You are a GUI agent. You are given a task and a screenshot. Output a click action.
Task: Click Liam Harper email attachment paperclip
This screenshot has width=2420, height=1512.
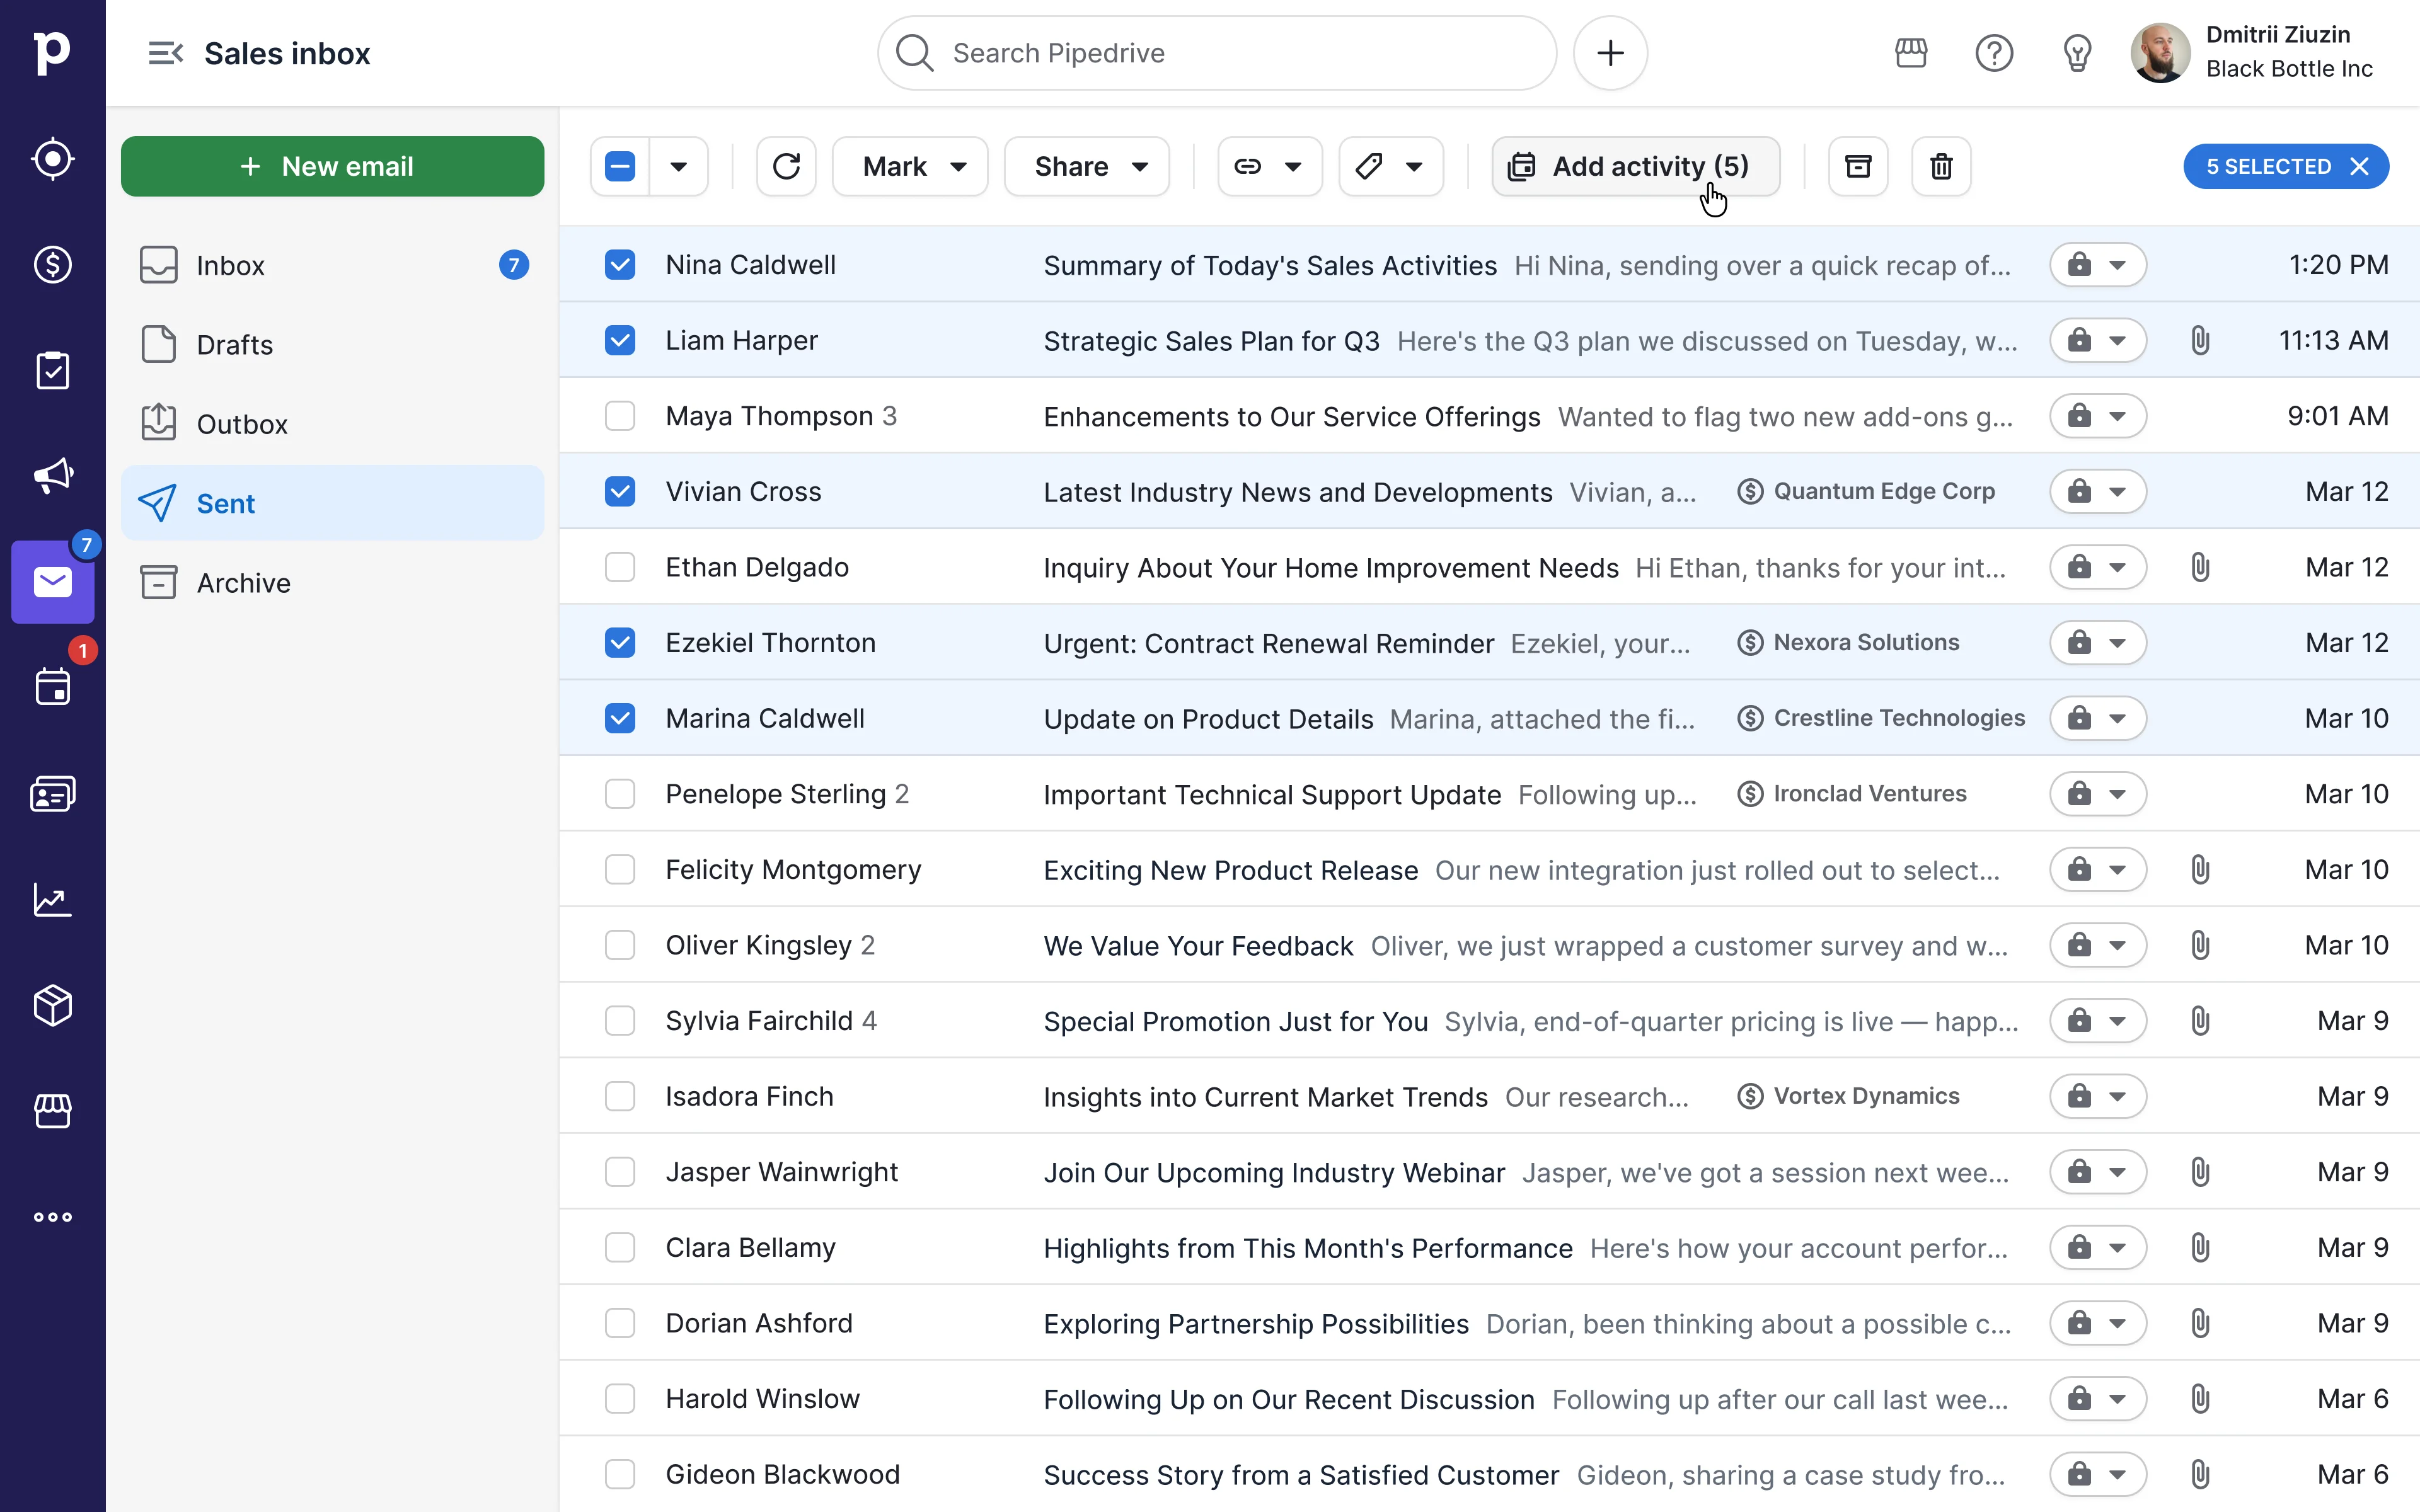coord(2200,341)
